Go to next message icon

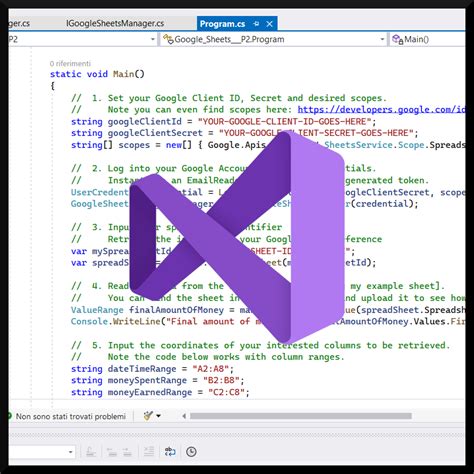point(127,452)
